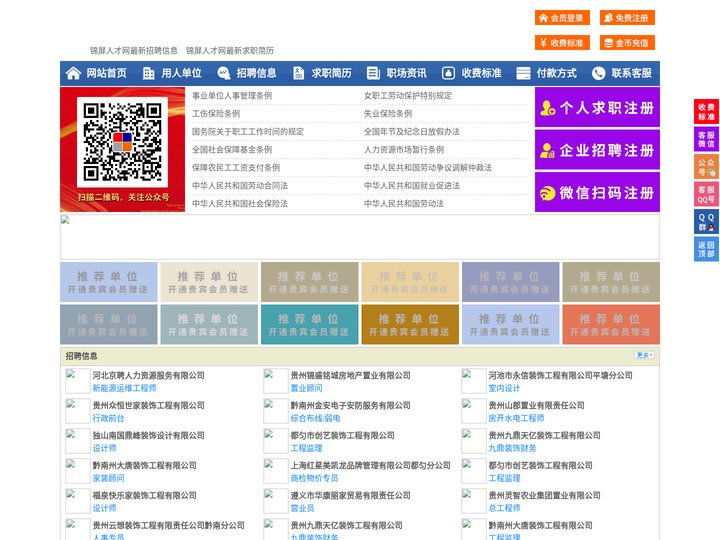Click the 会员登录 member login button
The height and width of the screenshot is (540, 720).
(562, 18)
